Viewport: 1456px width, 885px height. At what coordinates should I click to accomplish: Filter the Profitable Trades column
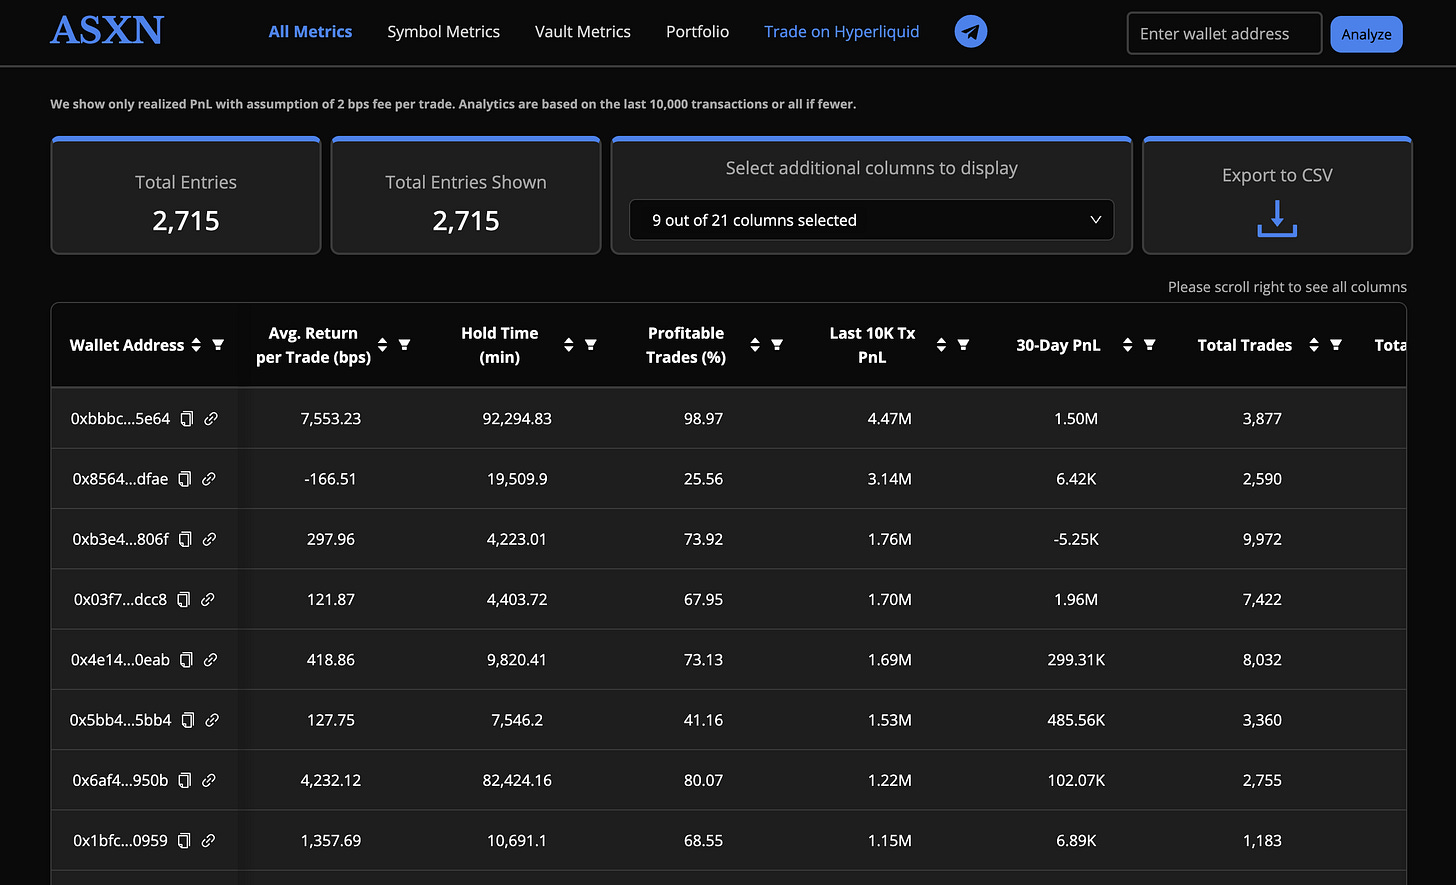tap(777, 345)
